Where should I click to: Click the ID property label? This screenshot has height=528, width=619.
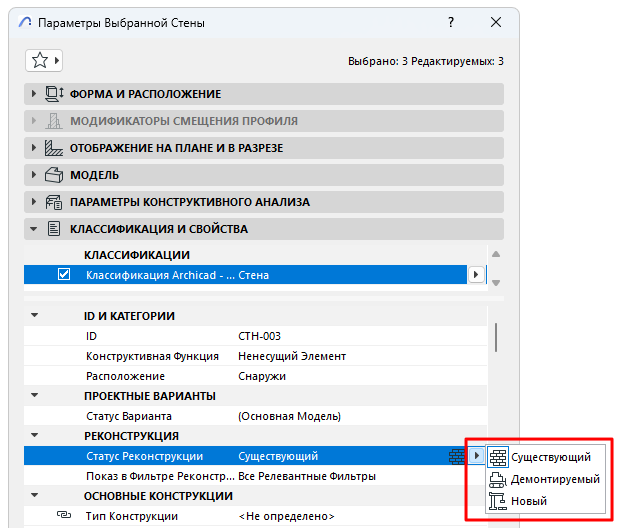[91, 336]
